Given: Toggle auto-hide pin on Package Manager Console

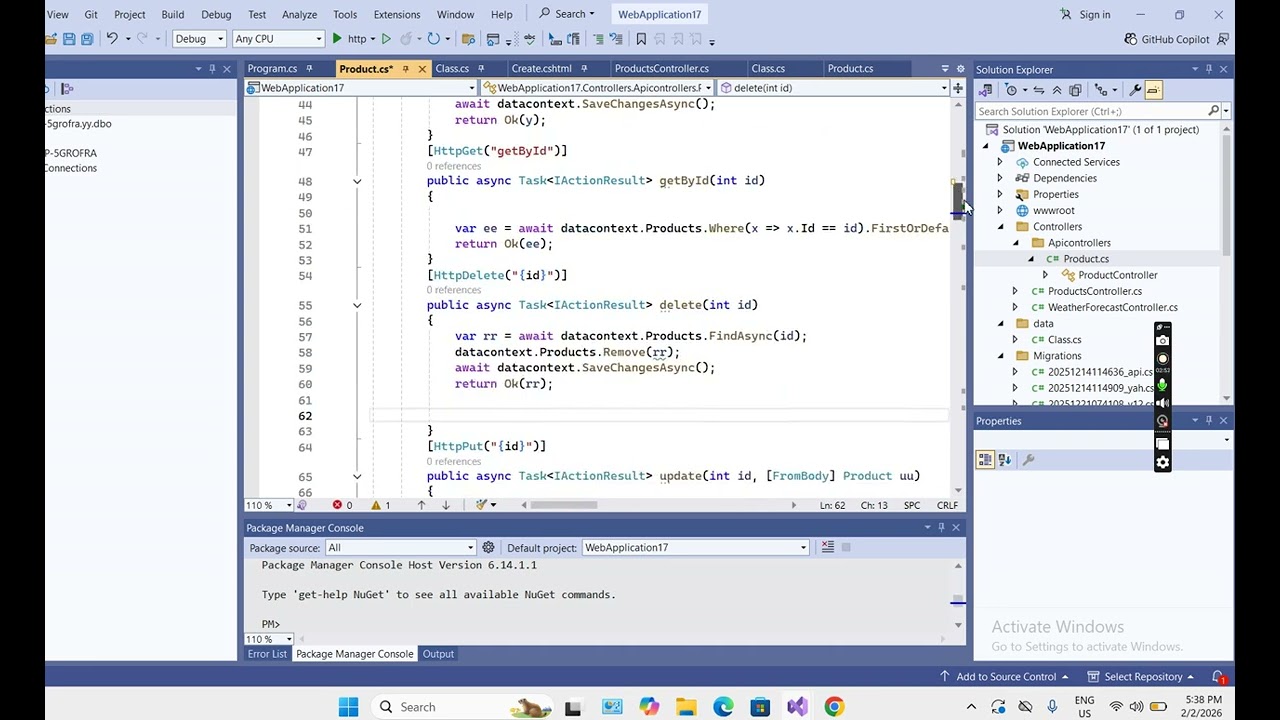Looking at the screenshot, I should tap(941, 527).
